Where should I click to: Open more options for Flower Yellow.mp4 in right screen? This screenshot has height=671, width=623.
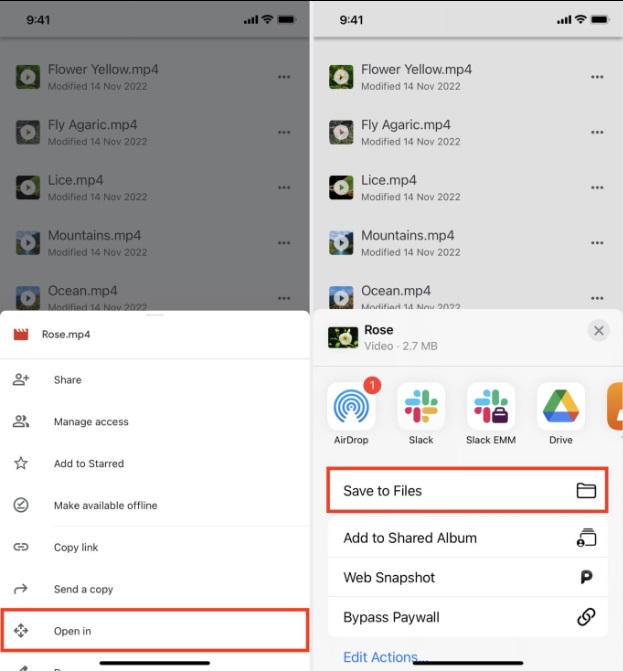597,77
